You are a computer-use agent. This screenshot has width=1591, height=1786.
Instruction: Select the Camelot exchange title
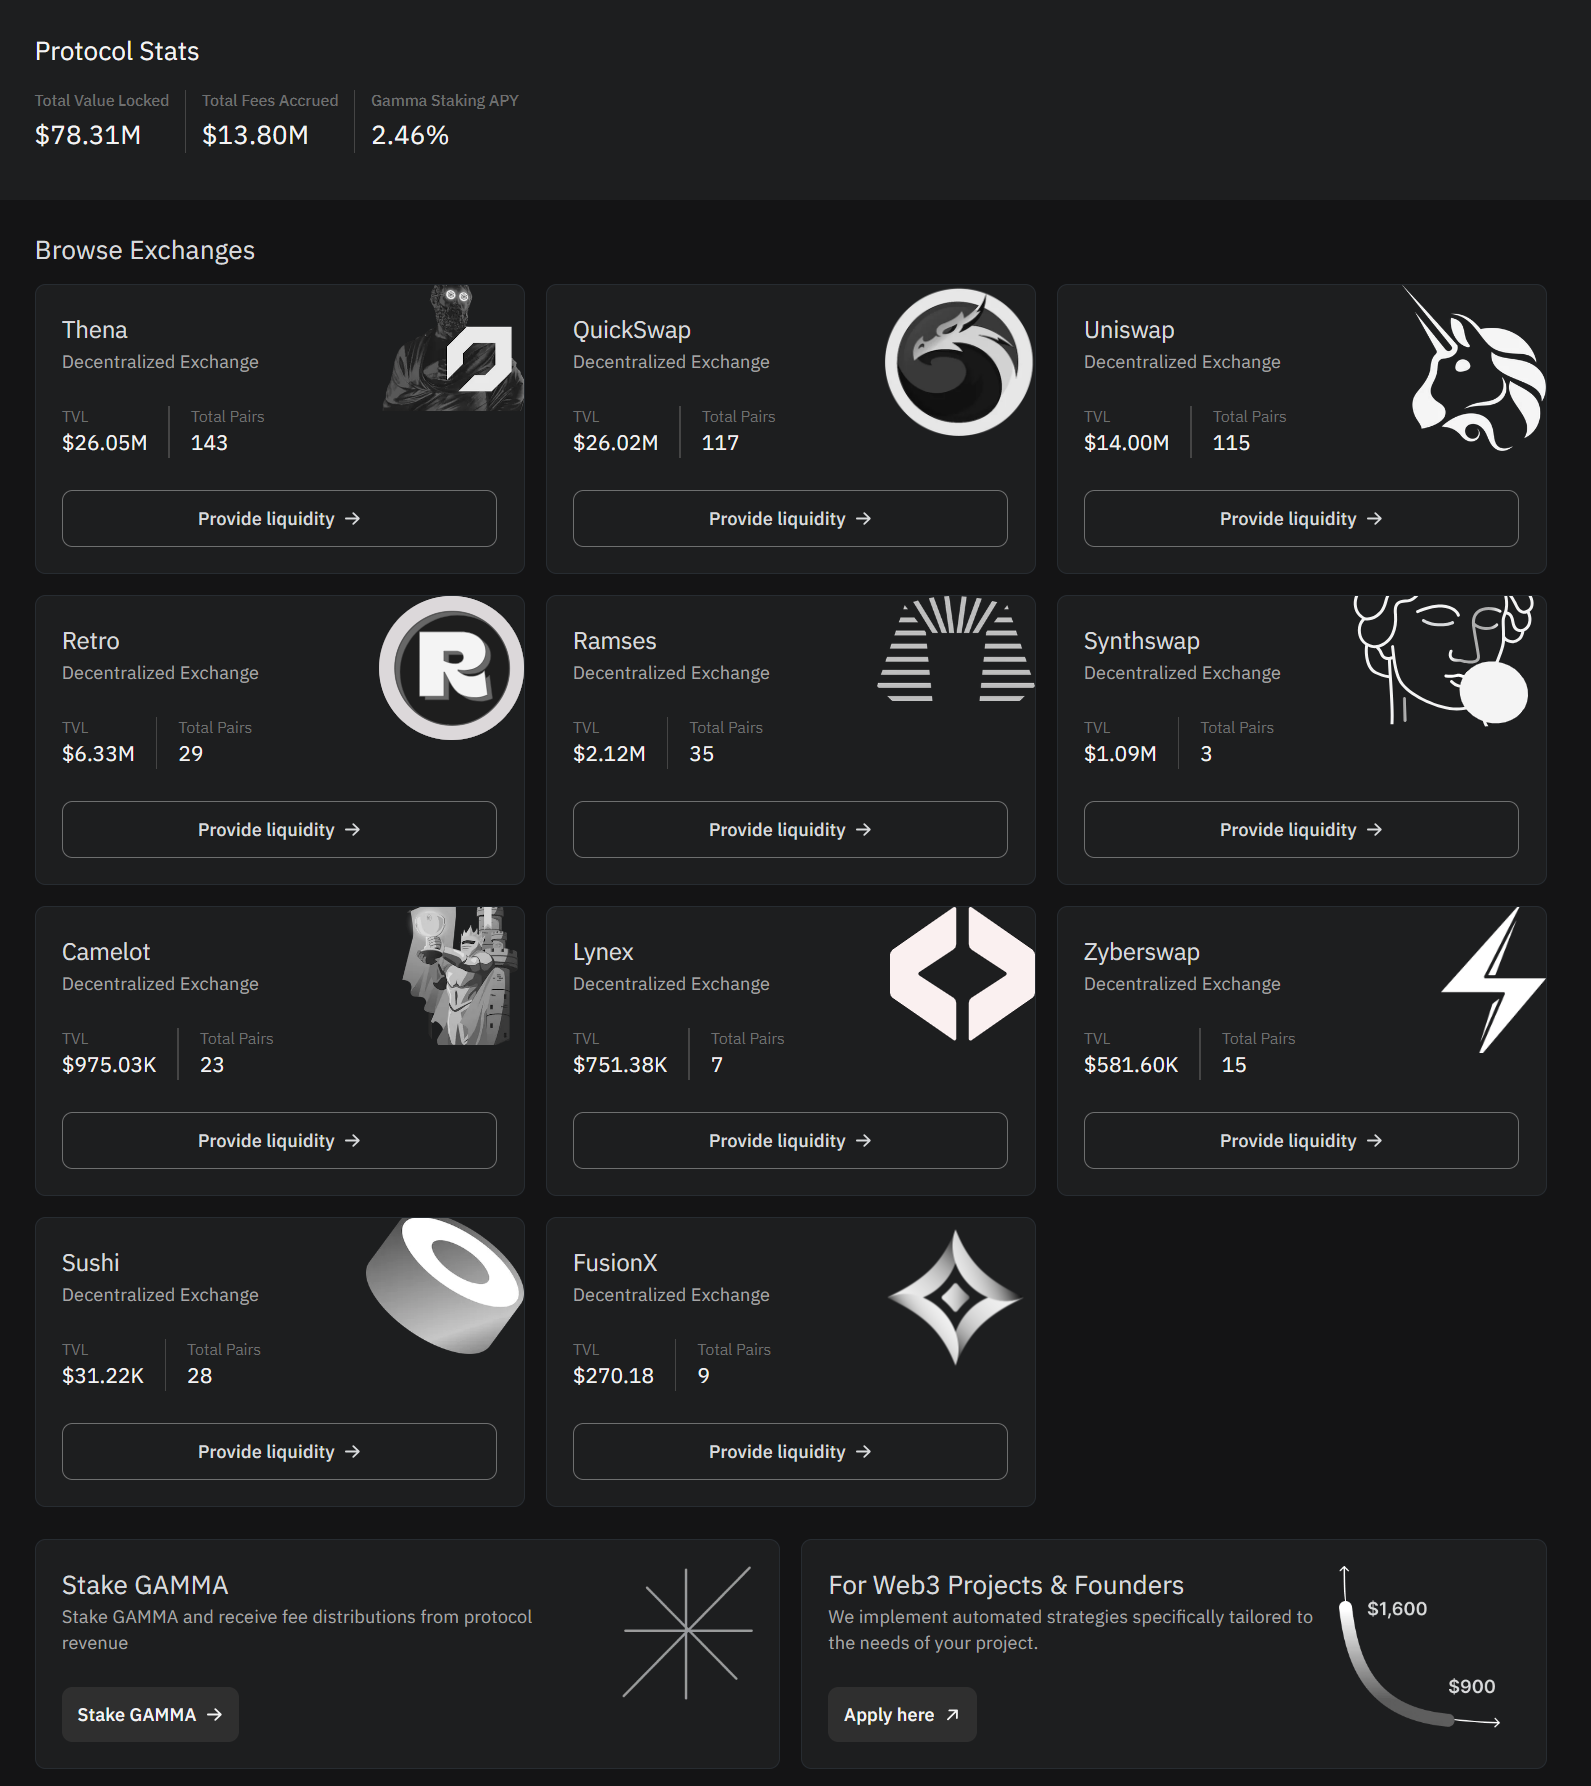click(x=106, y=952)
